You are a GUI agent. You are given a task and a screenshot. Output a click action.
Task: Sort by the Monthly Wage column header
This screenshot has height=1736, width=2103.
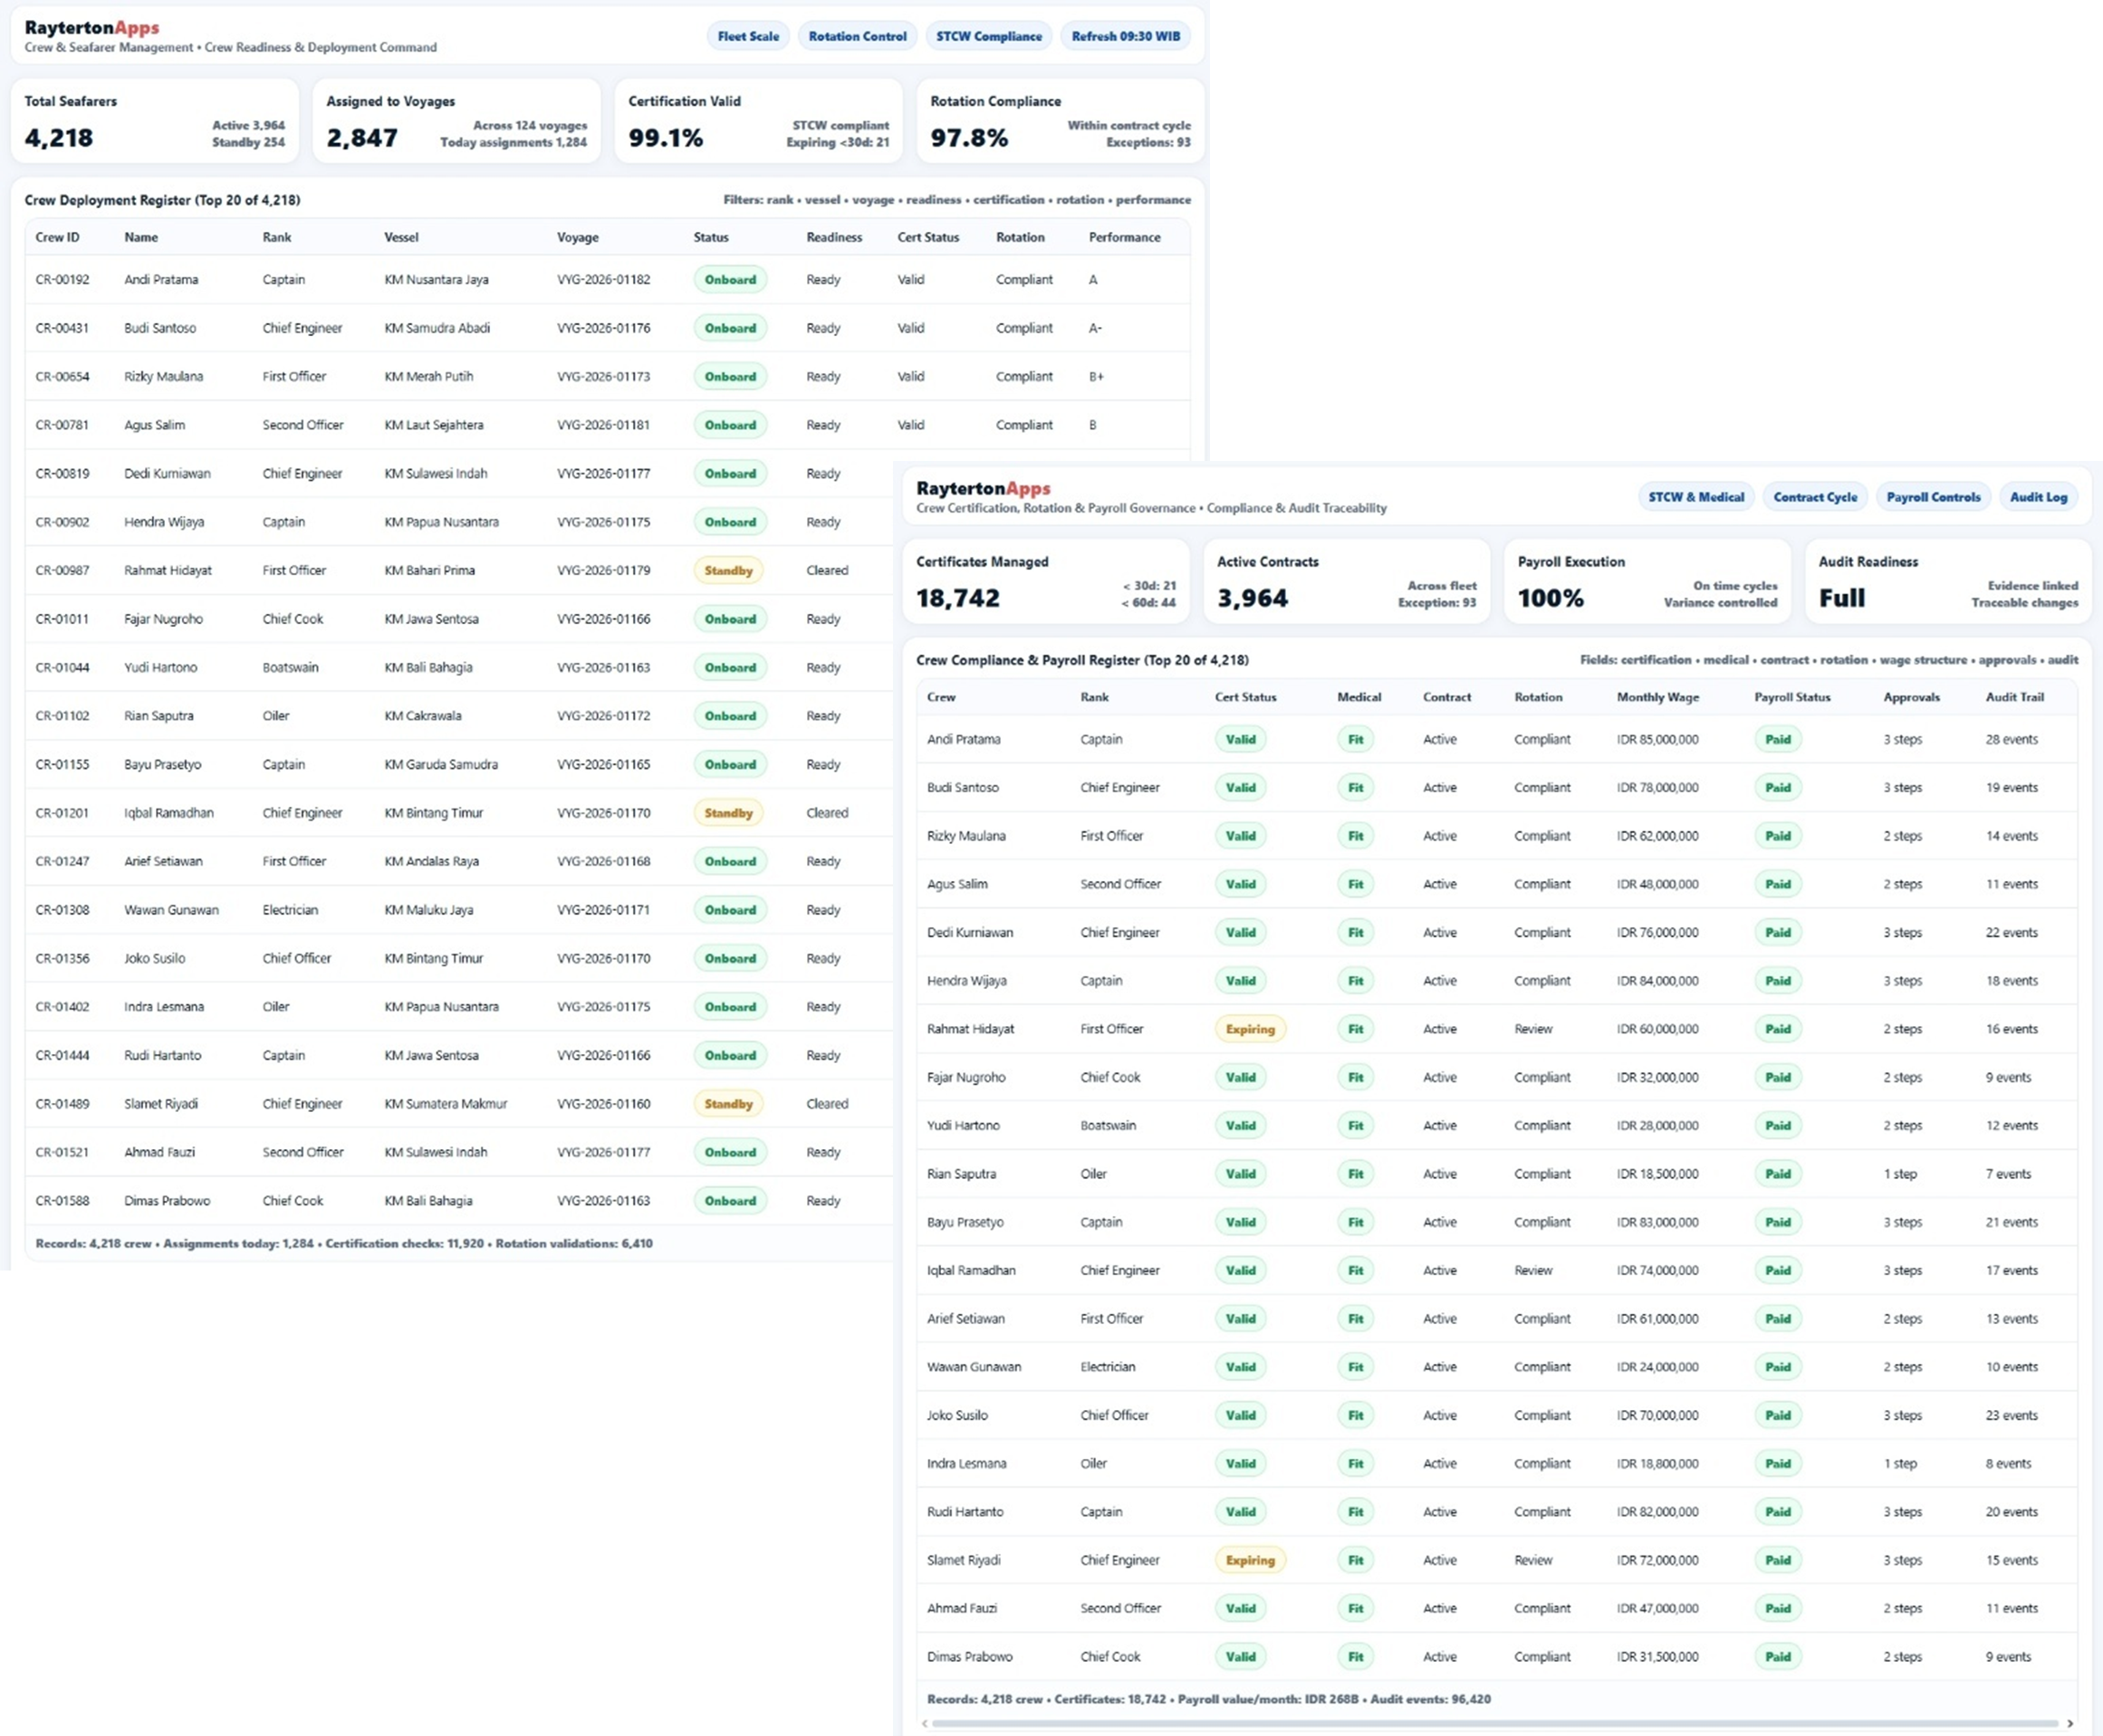tap(1657, 697)
